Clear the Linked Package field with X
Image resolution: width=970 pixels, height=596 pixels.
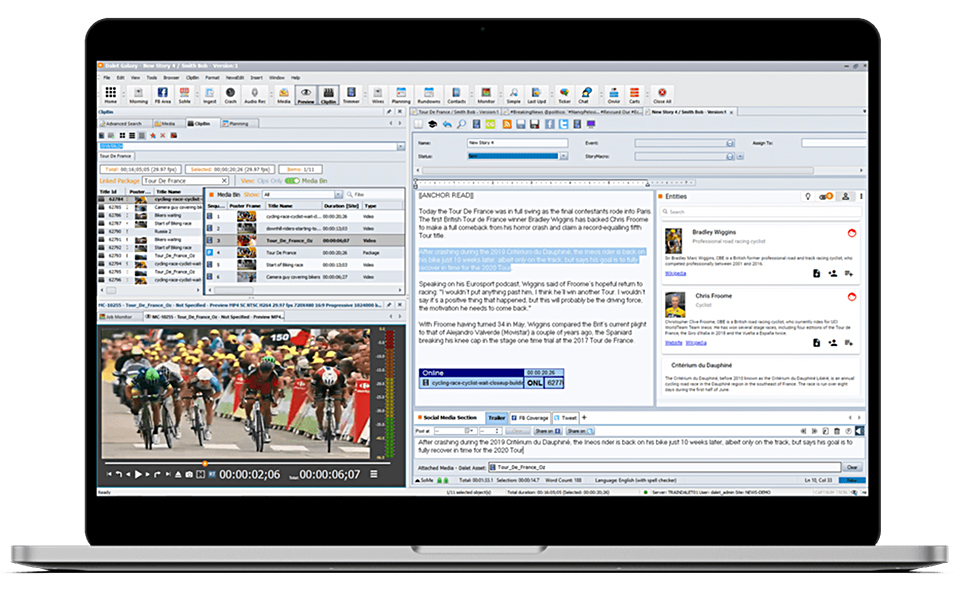224,181
